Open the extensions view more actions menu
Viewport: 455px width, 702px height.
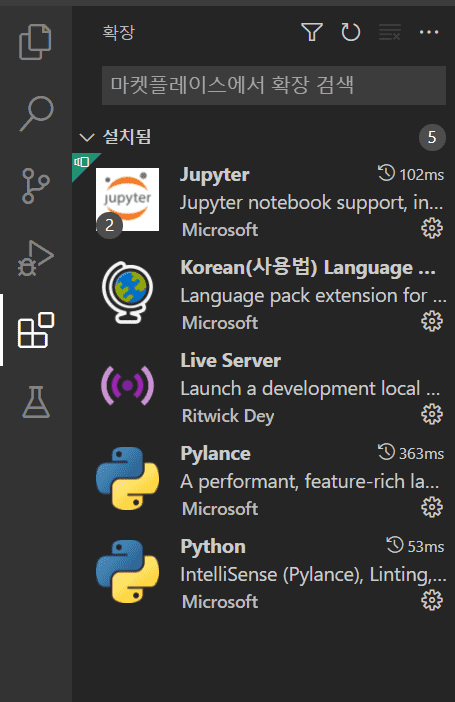click(x=429, y=32)
